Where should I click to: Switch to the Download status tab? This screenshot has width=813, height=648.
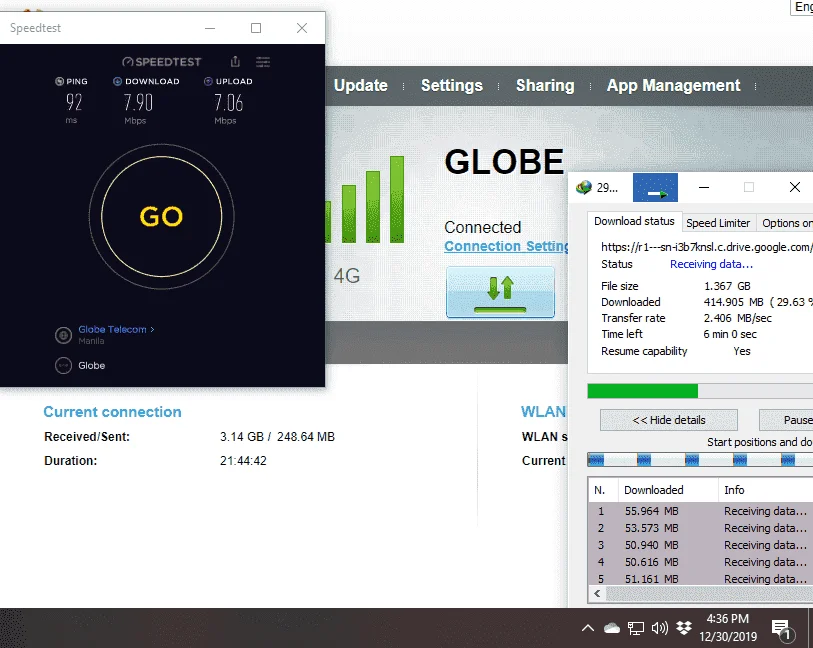(634, 221)
